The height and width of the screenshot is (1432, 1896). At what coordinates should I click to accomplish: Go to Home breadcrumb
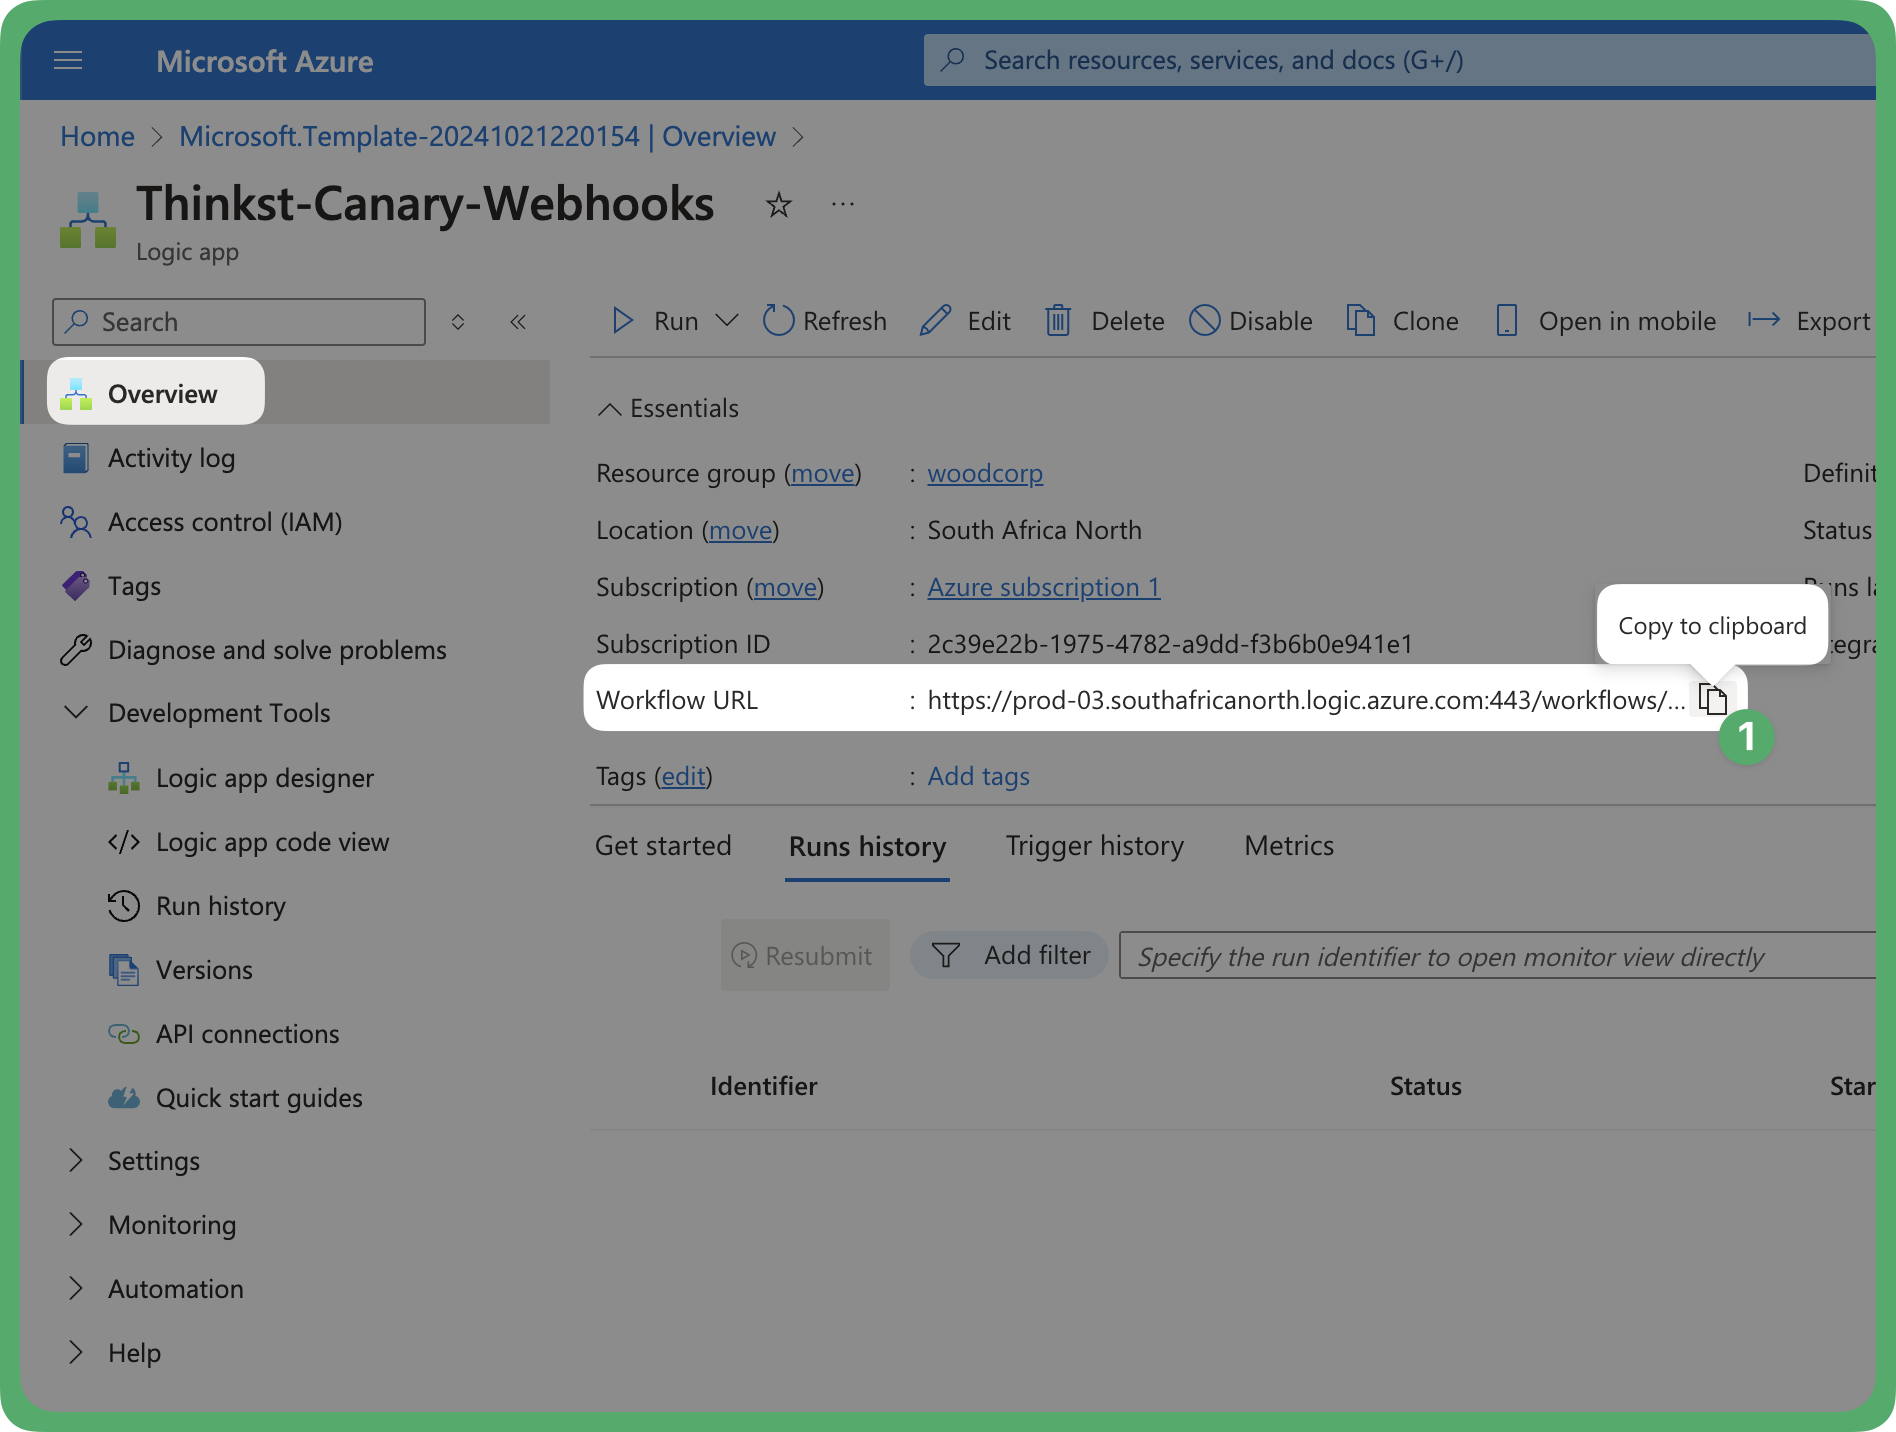[x=97, y=136]
